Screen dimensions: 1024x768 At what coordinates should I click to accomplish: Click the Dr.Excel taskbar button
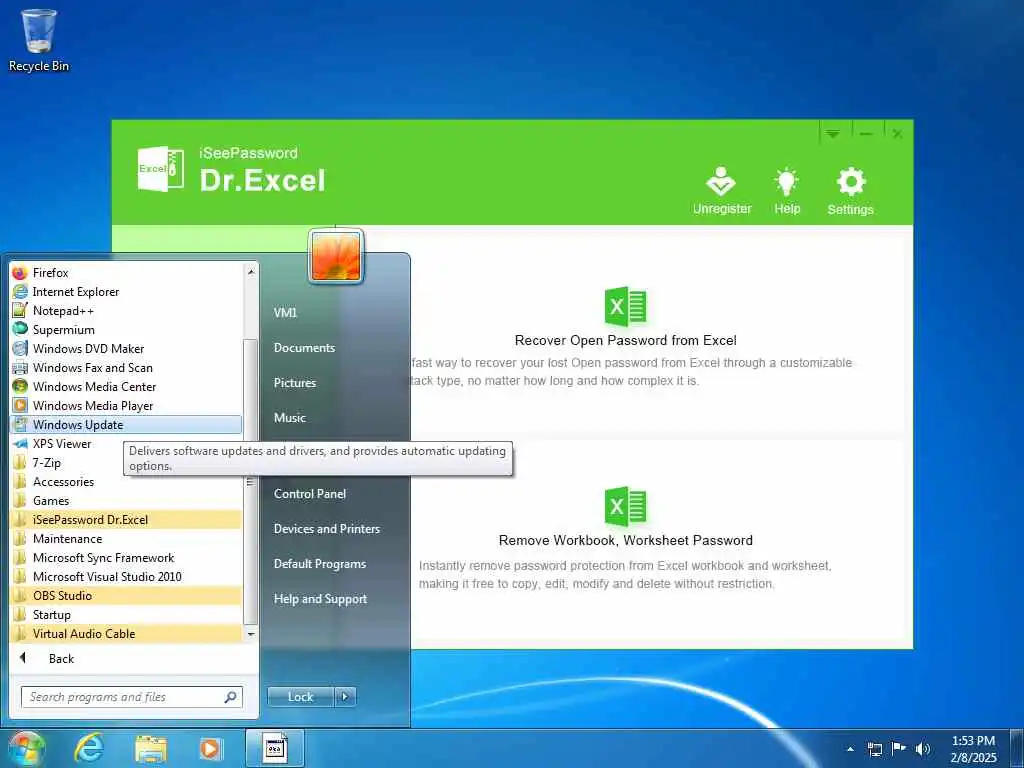(x=275, y=748)
